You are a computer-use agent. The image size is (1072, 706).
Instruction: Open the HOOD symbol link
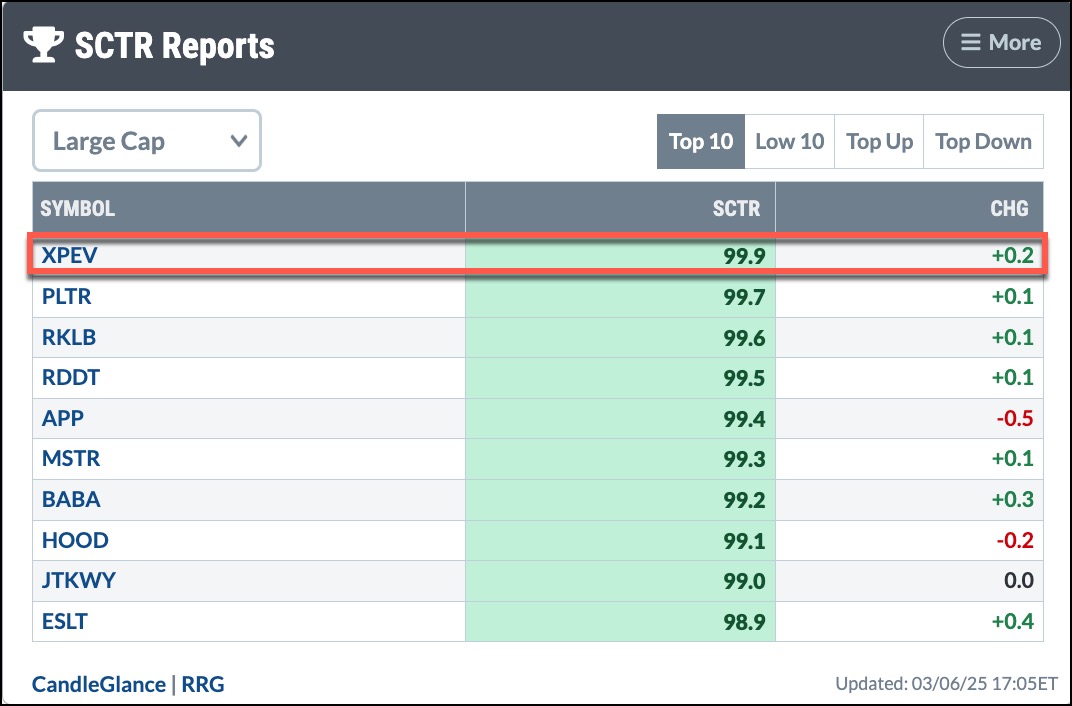(75, 541)
